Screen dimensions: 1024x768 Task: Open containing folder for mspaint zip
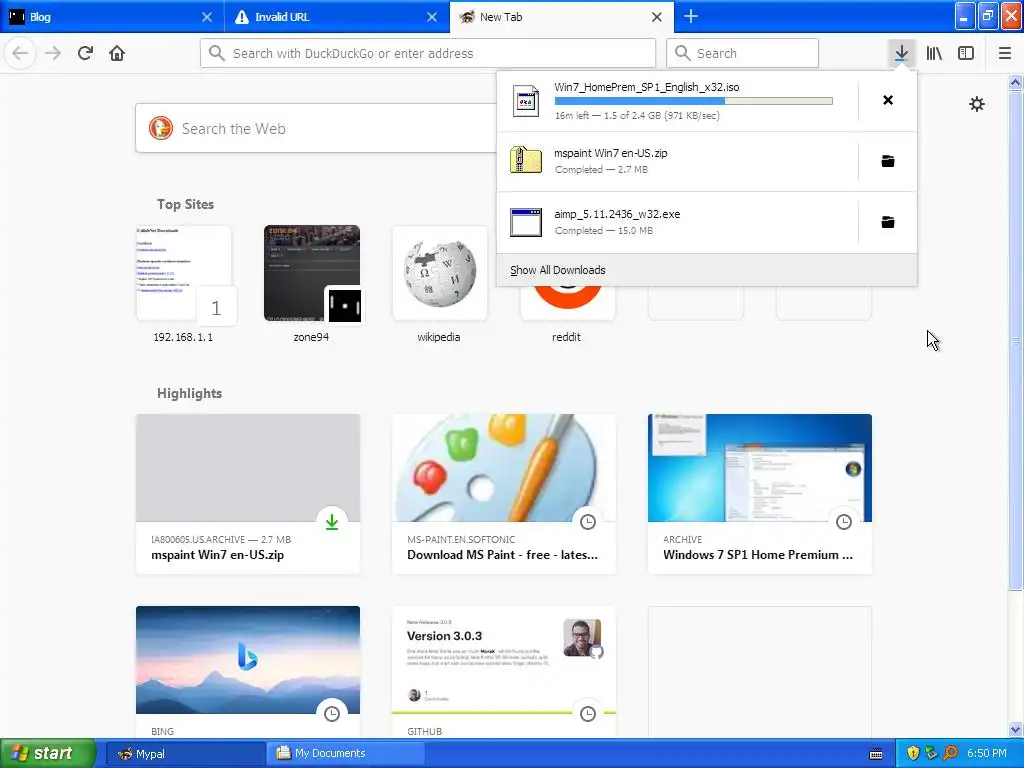888,161
